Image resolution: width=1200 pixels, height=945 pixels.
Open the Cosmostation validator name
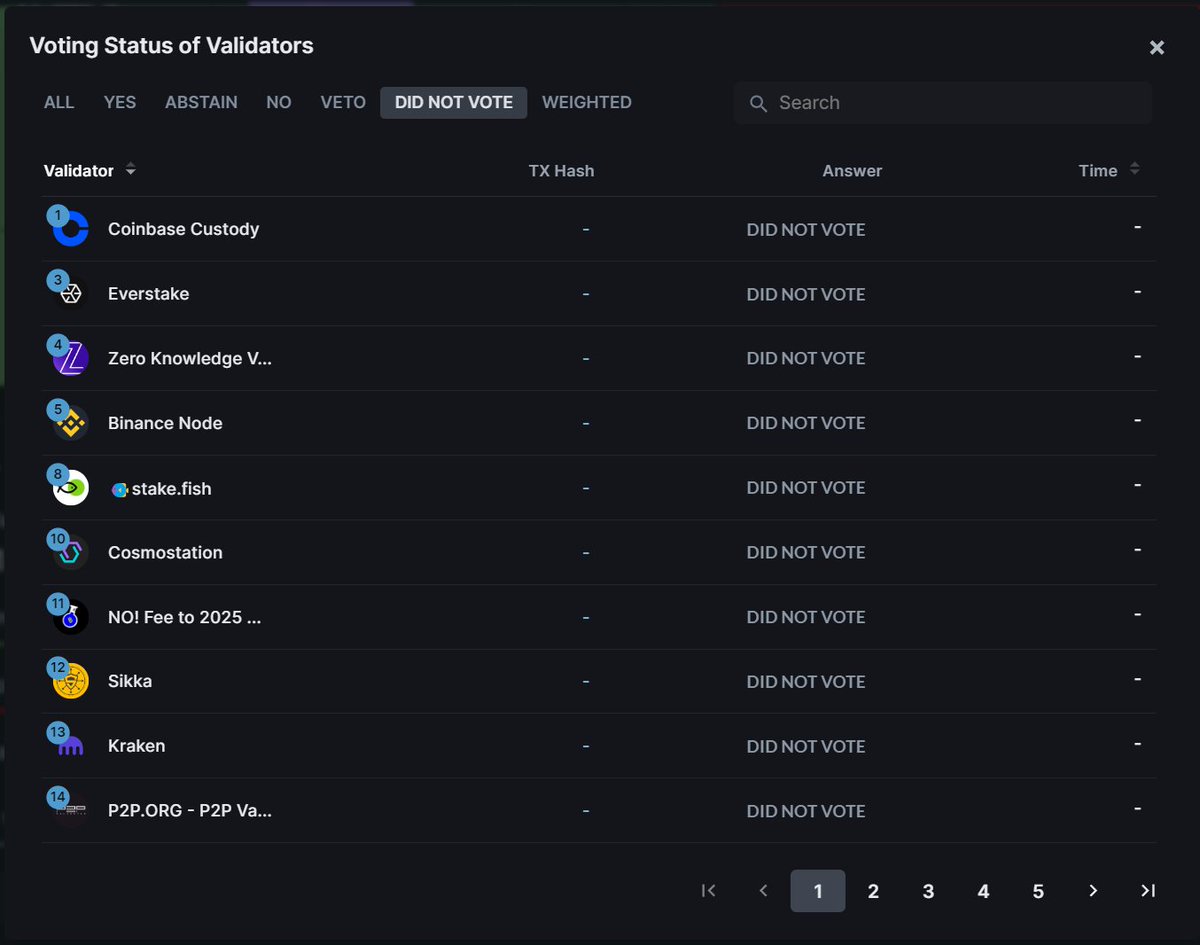tap(165, 552)
